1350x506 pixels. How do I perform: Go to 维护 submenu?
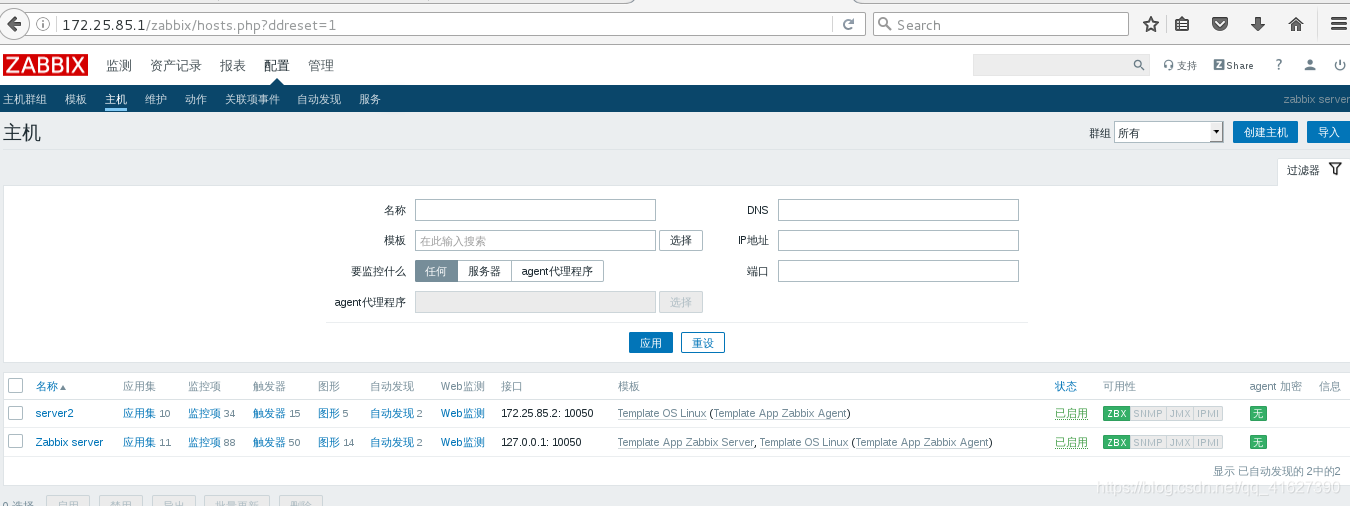tap(156, 99)
